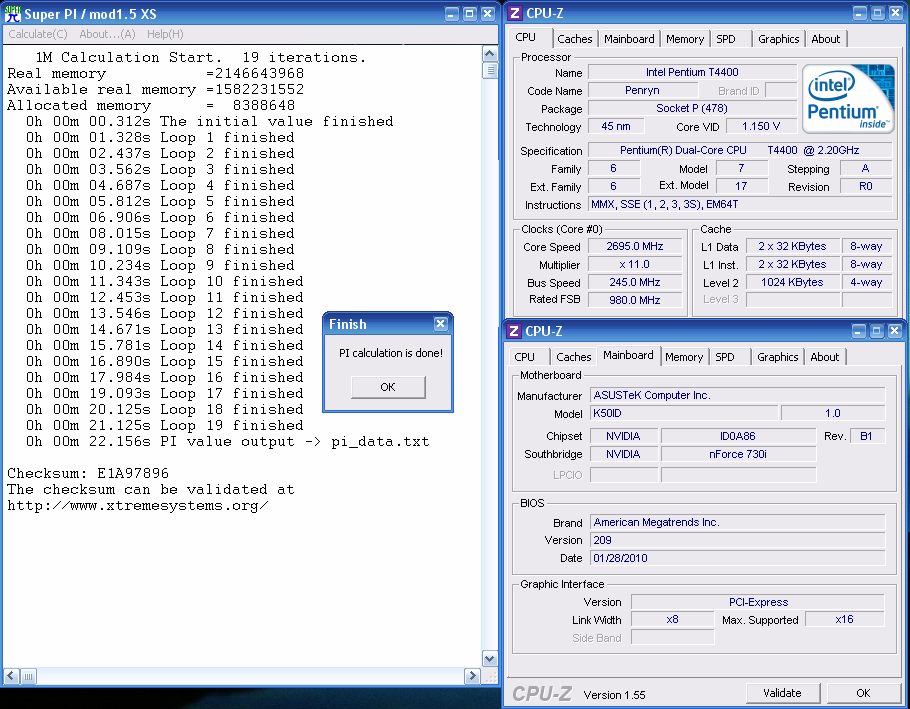
Task: Click the Core Speed value 2695.0 MHz
Action: [x=635, y=246]
